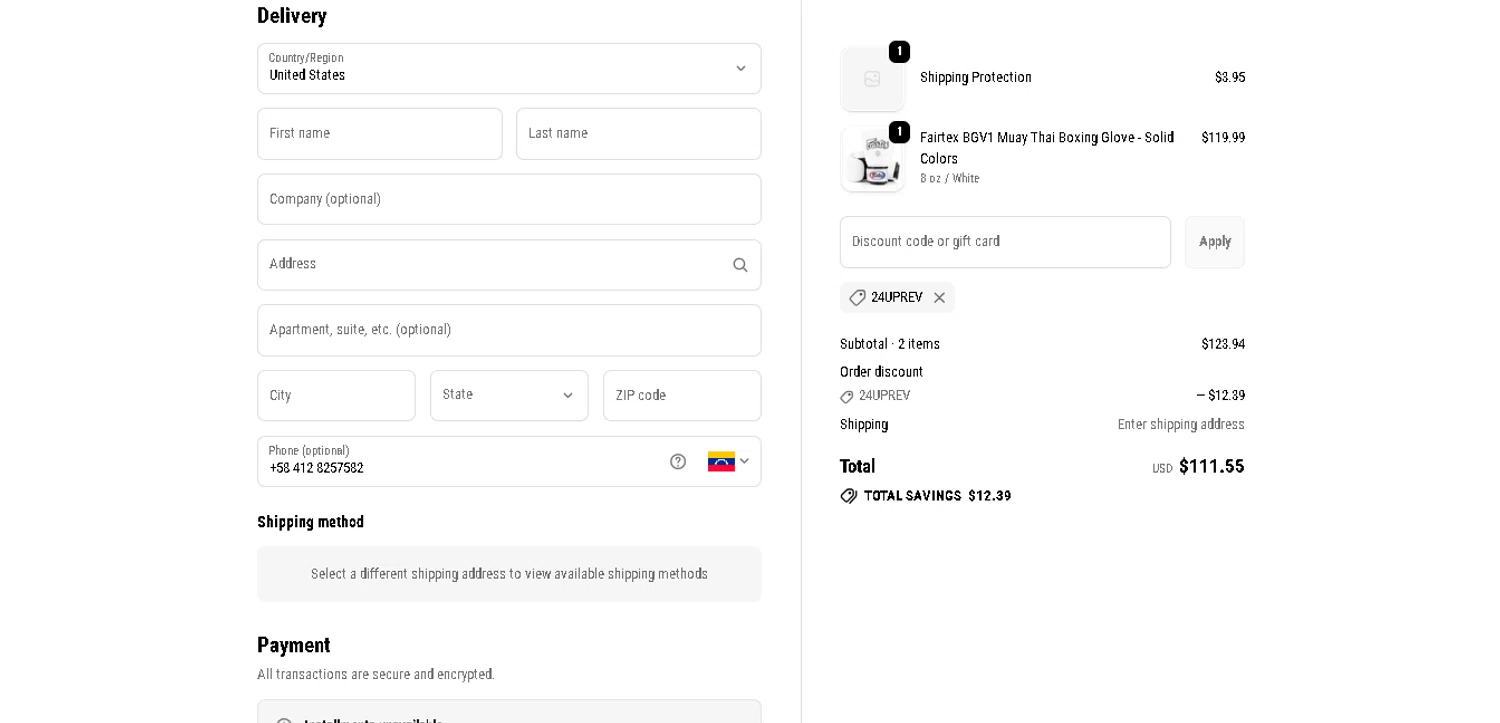Click the City text field
Screen dimensions: 1500x723
point(336,396)
